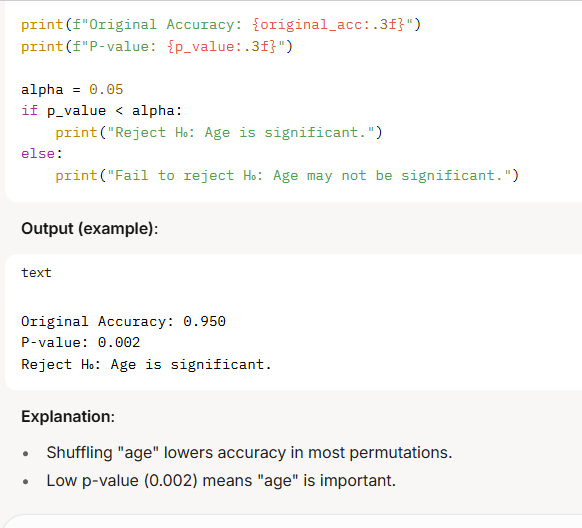Click the print P-value f-string code line
Screen dimensions: 582x528
pyautogui.click(x=157, y=46)
